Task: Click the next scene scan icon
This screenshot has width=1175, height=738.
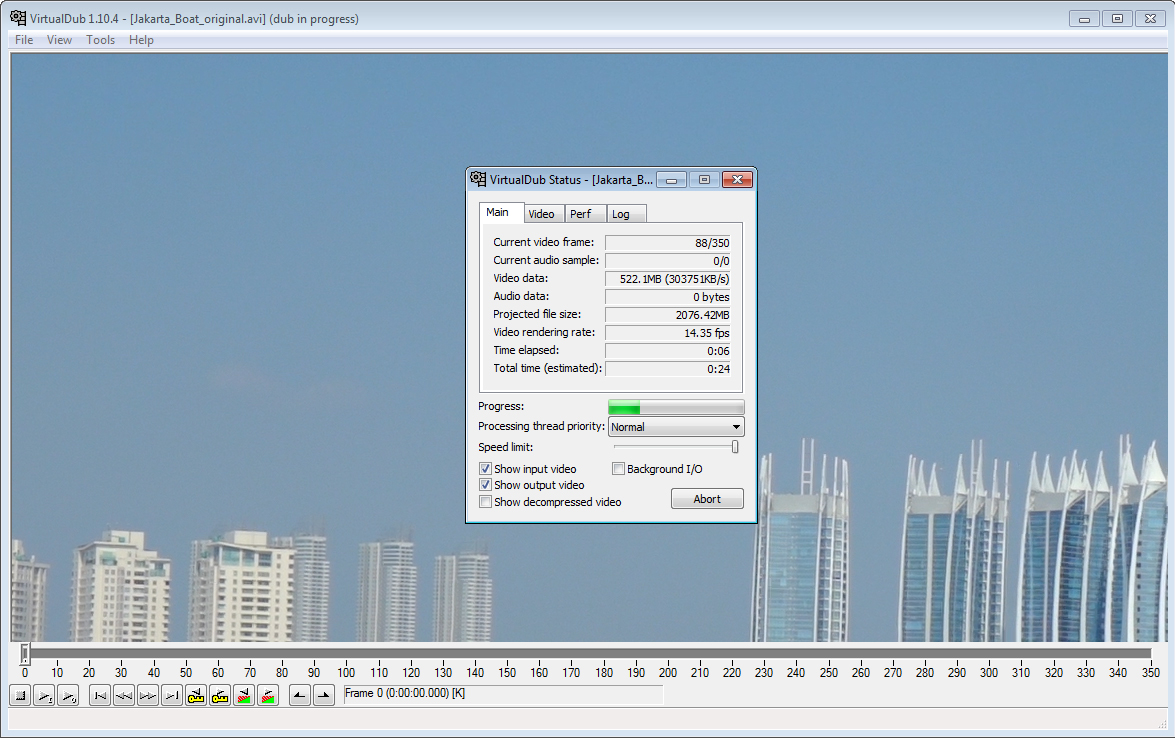Action: tap(268, 696)
